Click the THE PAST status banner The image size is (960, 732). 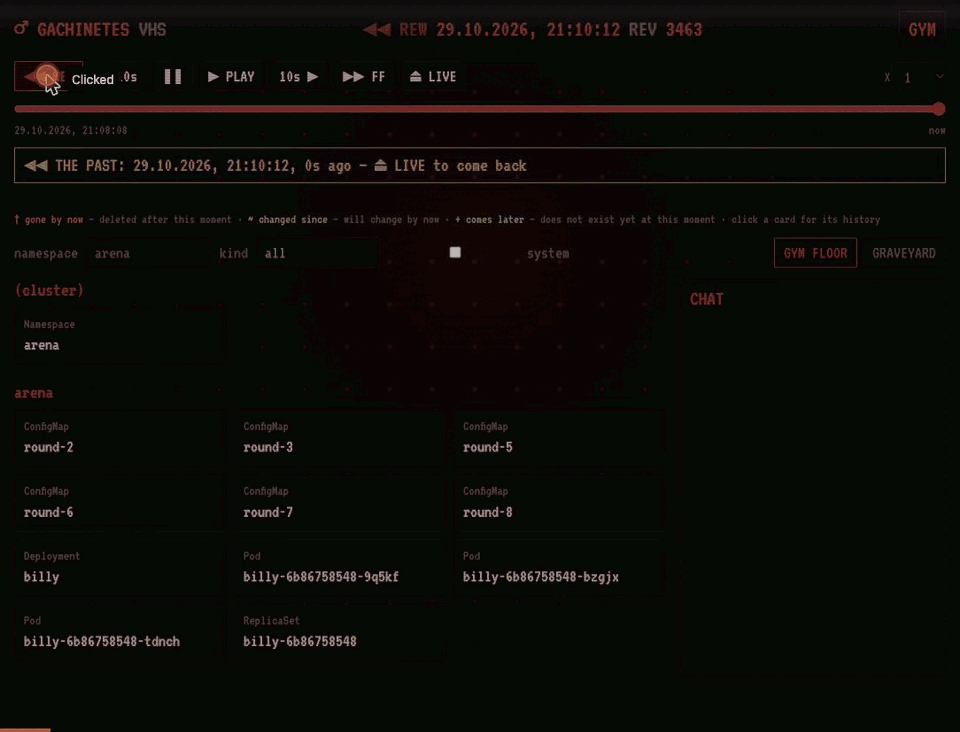pyautogui.click(x=480, y=165)
